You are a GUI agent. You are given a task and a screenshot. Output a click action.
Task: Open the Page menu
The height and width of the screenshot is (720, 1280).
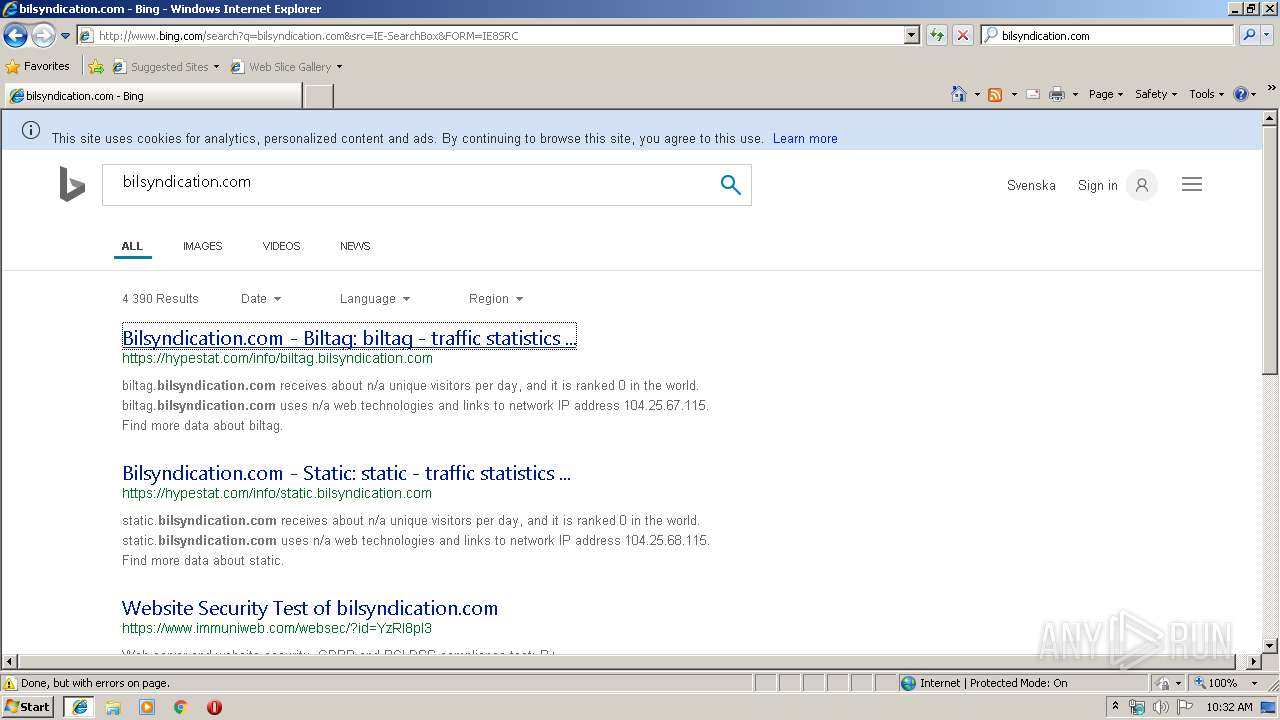click(1105, 94)
